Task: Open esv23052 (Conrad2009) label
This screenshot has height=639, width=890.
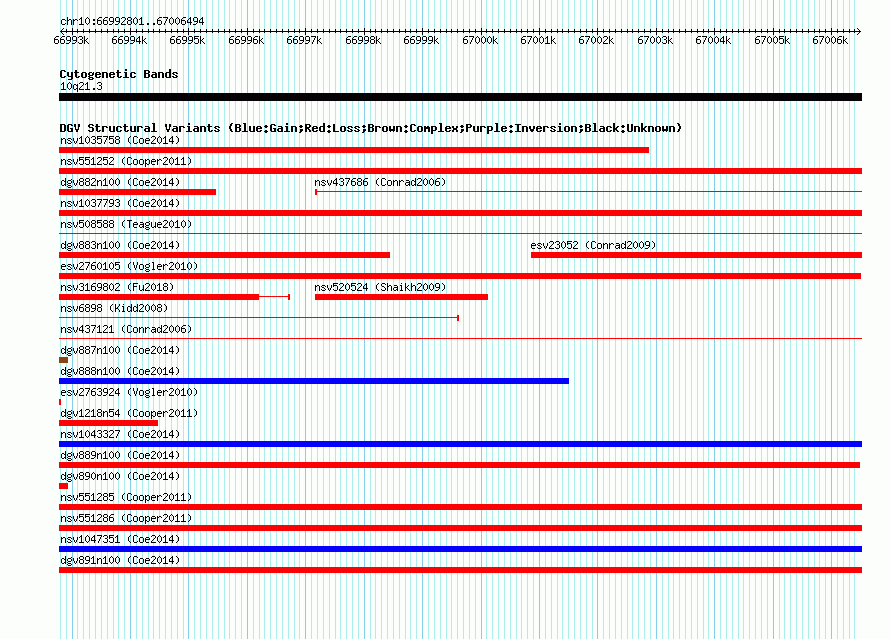Action: point(593,245)
